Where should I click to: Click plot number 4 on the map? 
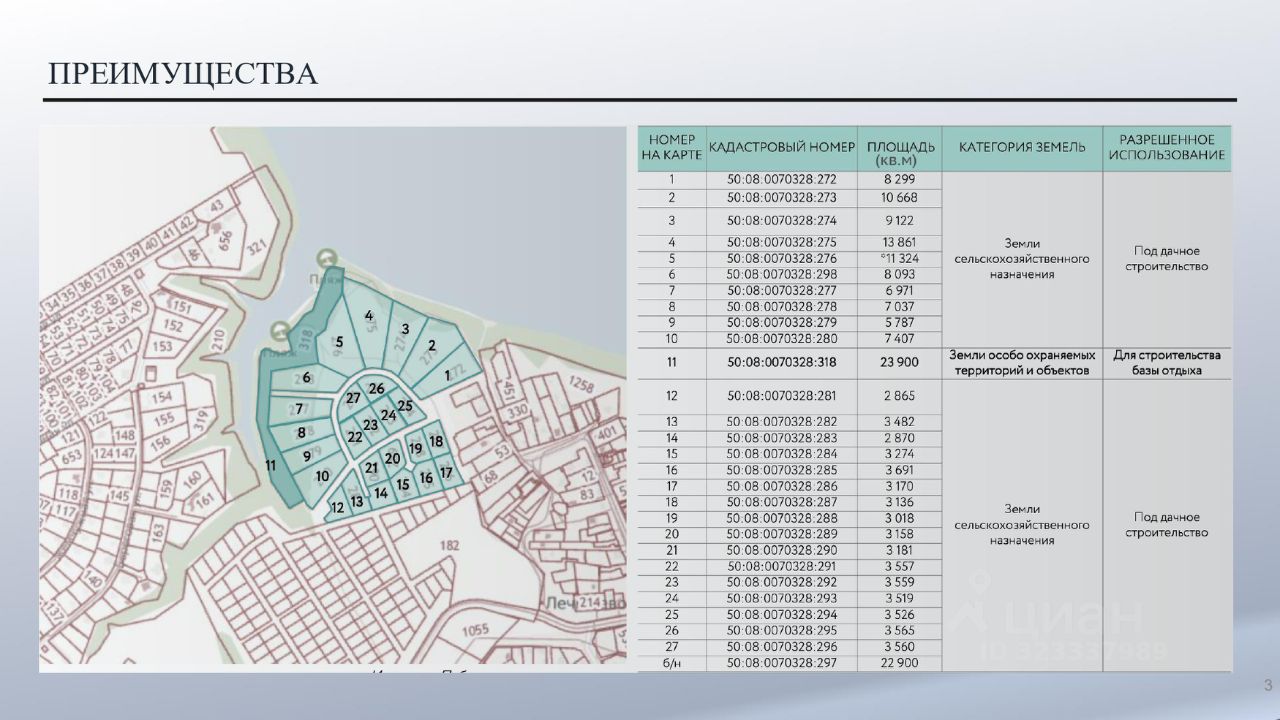coord(369,316)
